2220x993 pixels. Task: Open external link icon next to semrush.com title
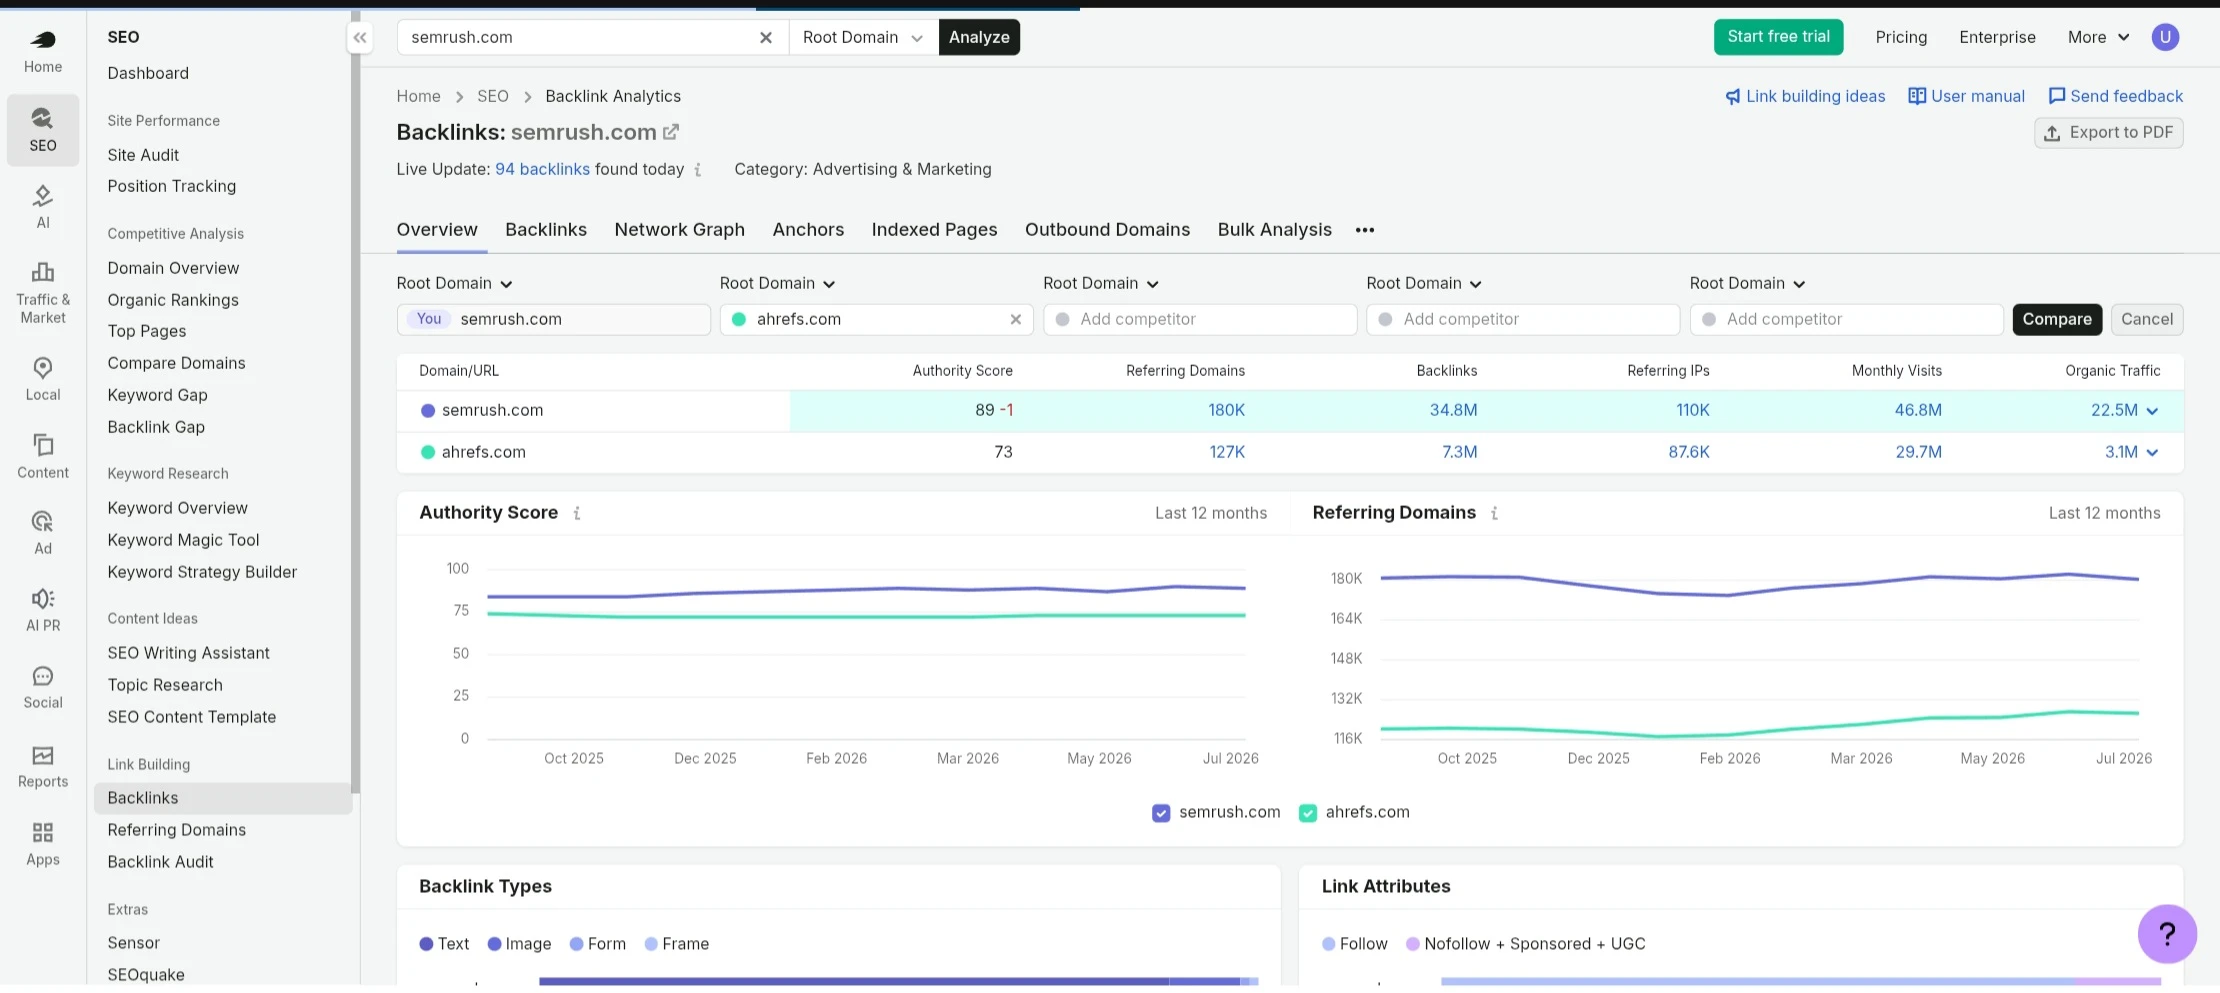click(x=671, y=131)
